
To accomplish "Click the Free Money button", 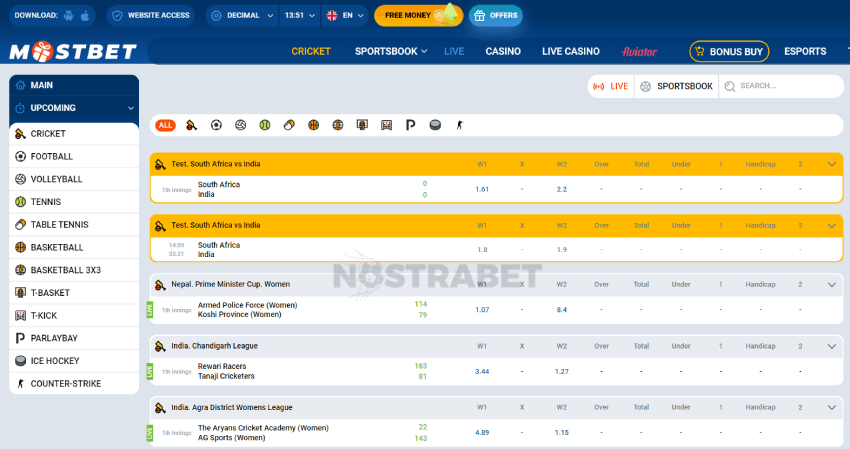I will point(418,15).
